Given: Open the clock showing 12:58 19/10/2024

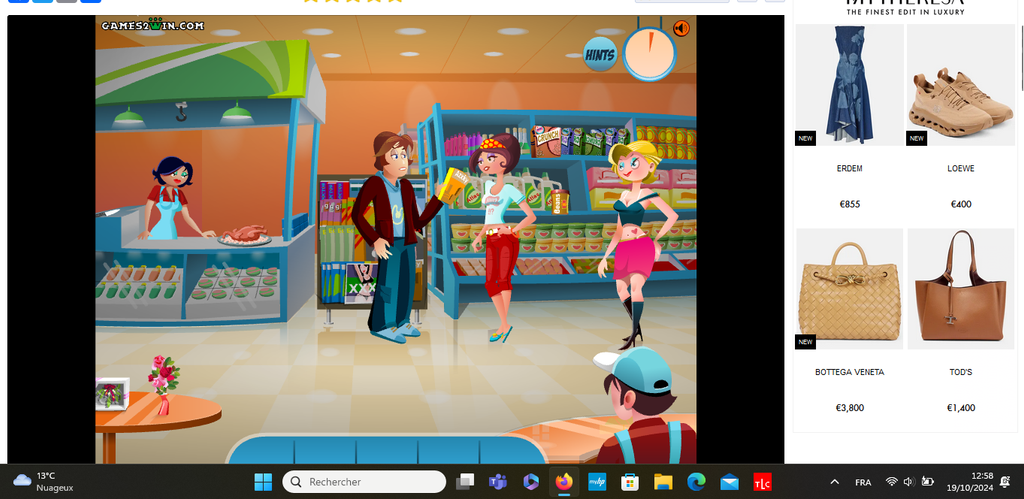Looking at the screenshot, I should coord(969,482).
